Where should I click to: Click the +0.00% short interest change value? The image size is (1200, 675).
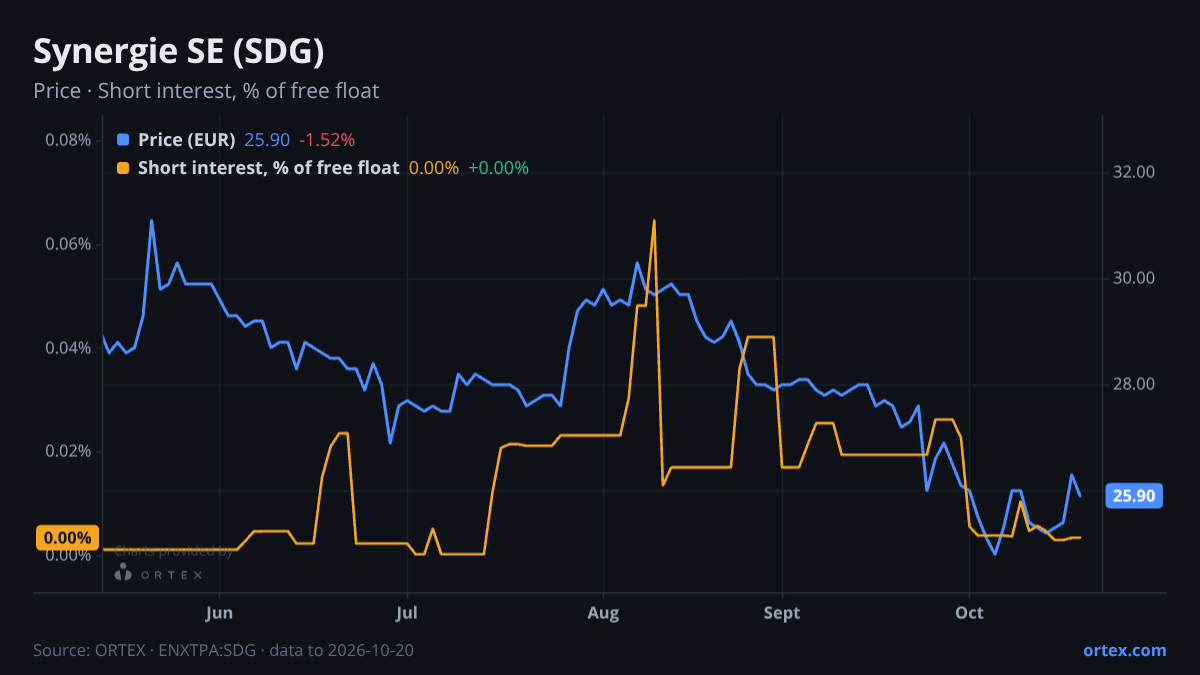coord(498,168)
